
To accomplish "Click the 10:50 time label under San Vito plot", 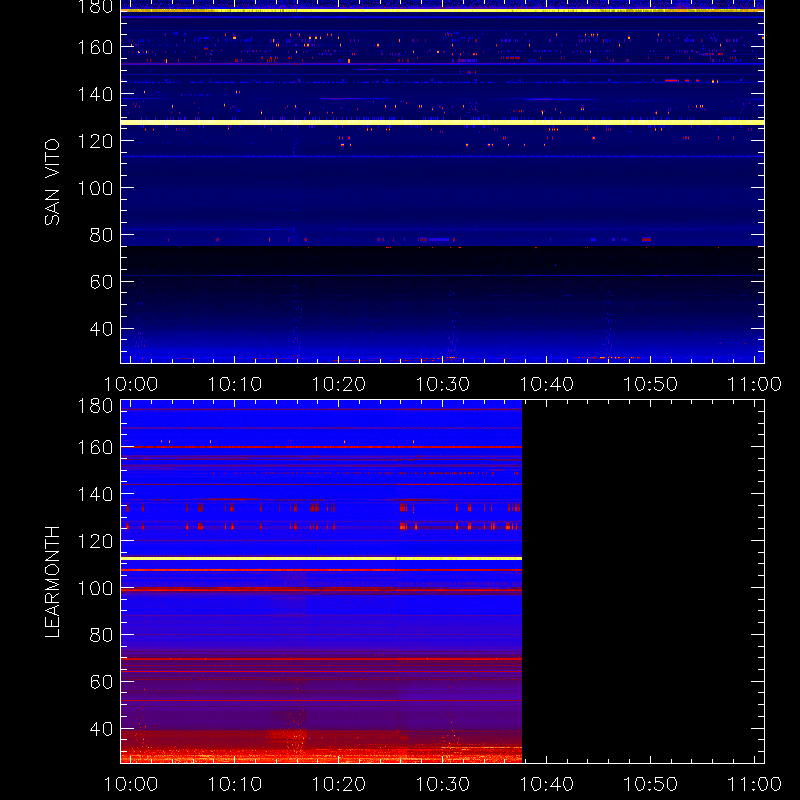I will [651, 384].
